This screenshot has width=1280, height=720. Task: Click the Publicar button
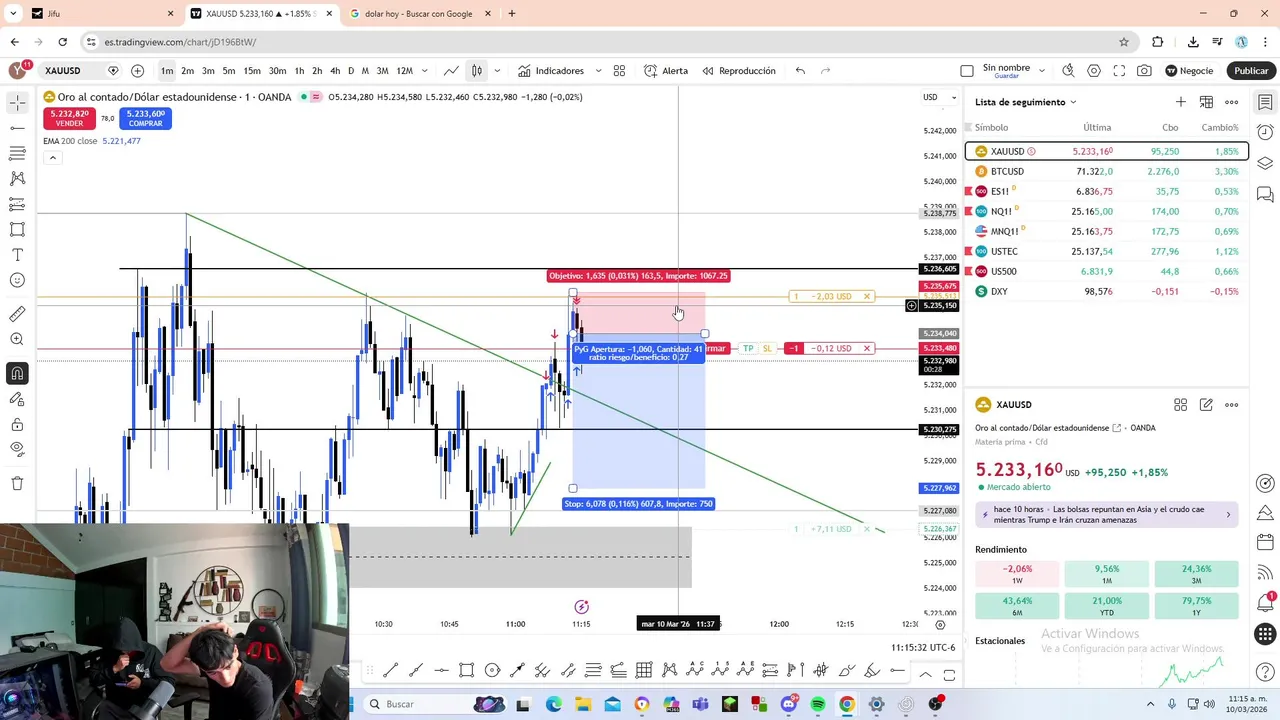pos(1251,71)
